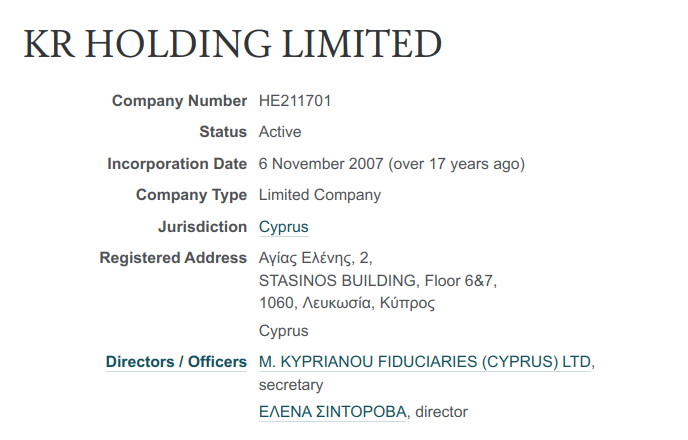The width and height of the screenshot is (688, 440).
Task: Click the KR HOLDING LIMITED page heading
Action: (232, 43)
